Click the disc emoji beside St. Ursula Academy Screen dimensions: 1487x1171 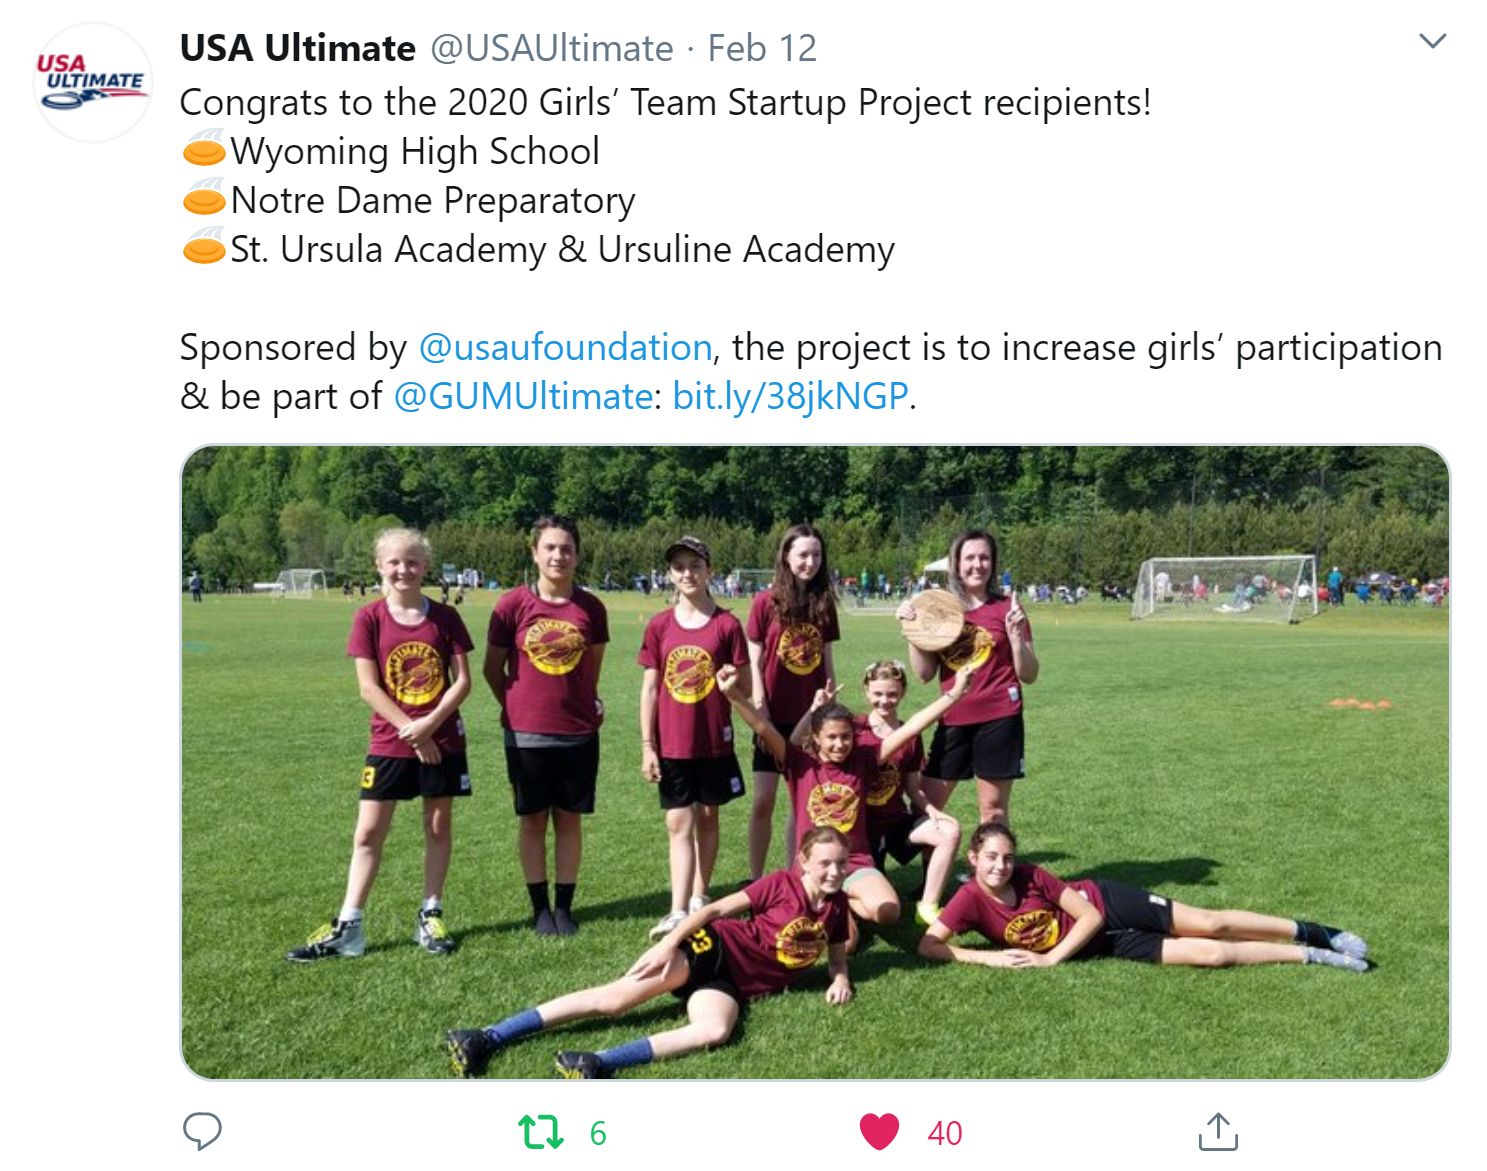(204, 247)
